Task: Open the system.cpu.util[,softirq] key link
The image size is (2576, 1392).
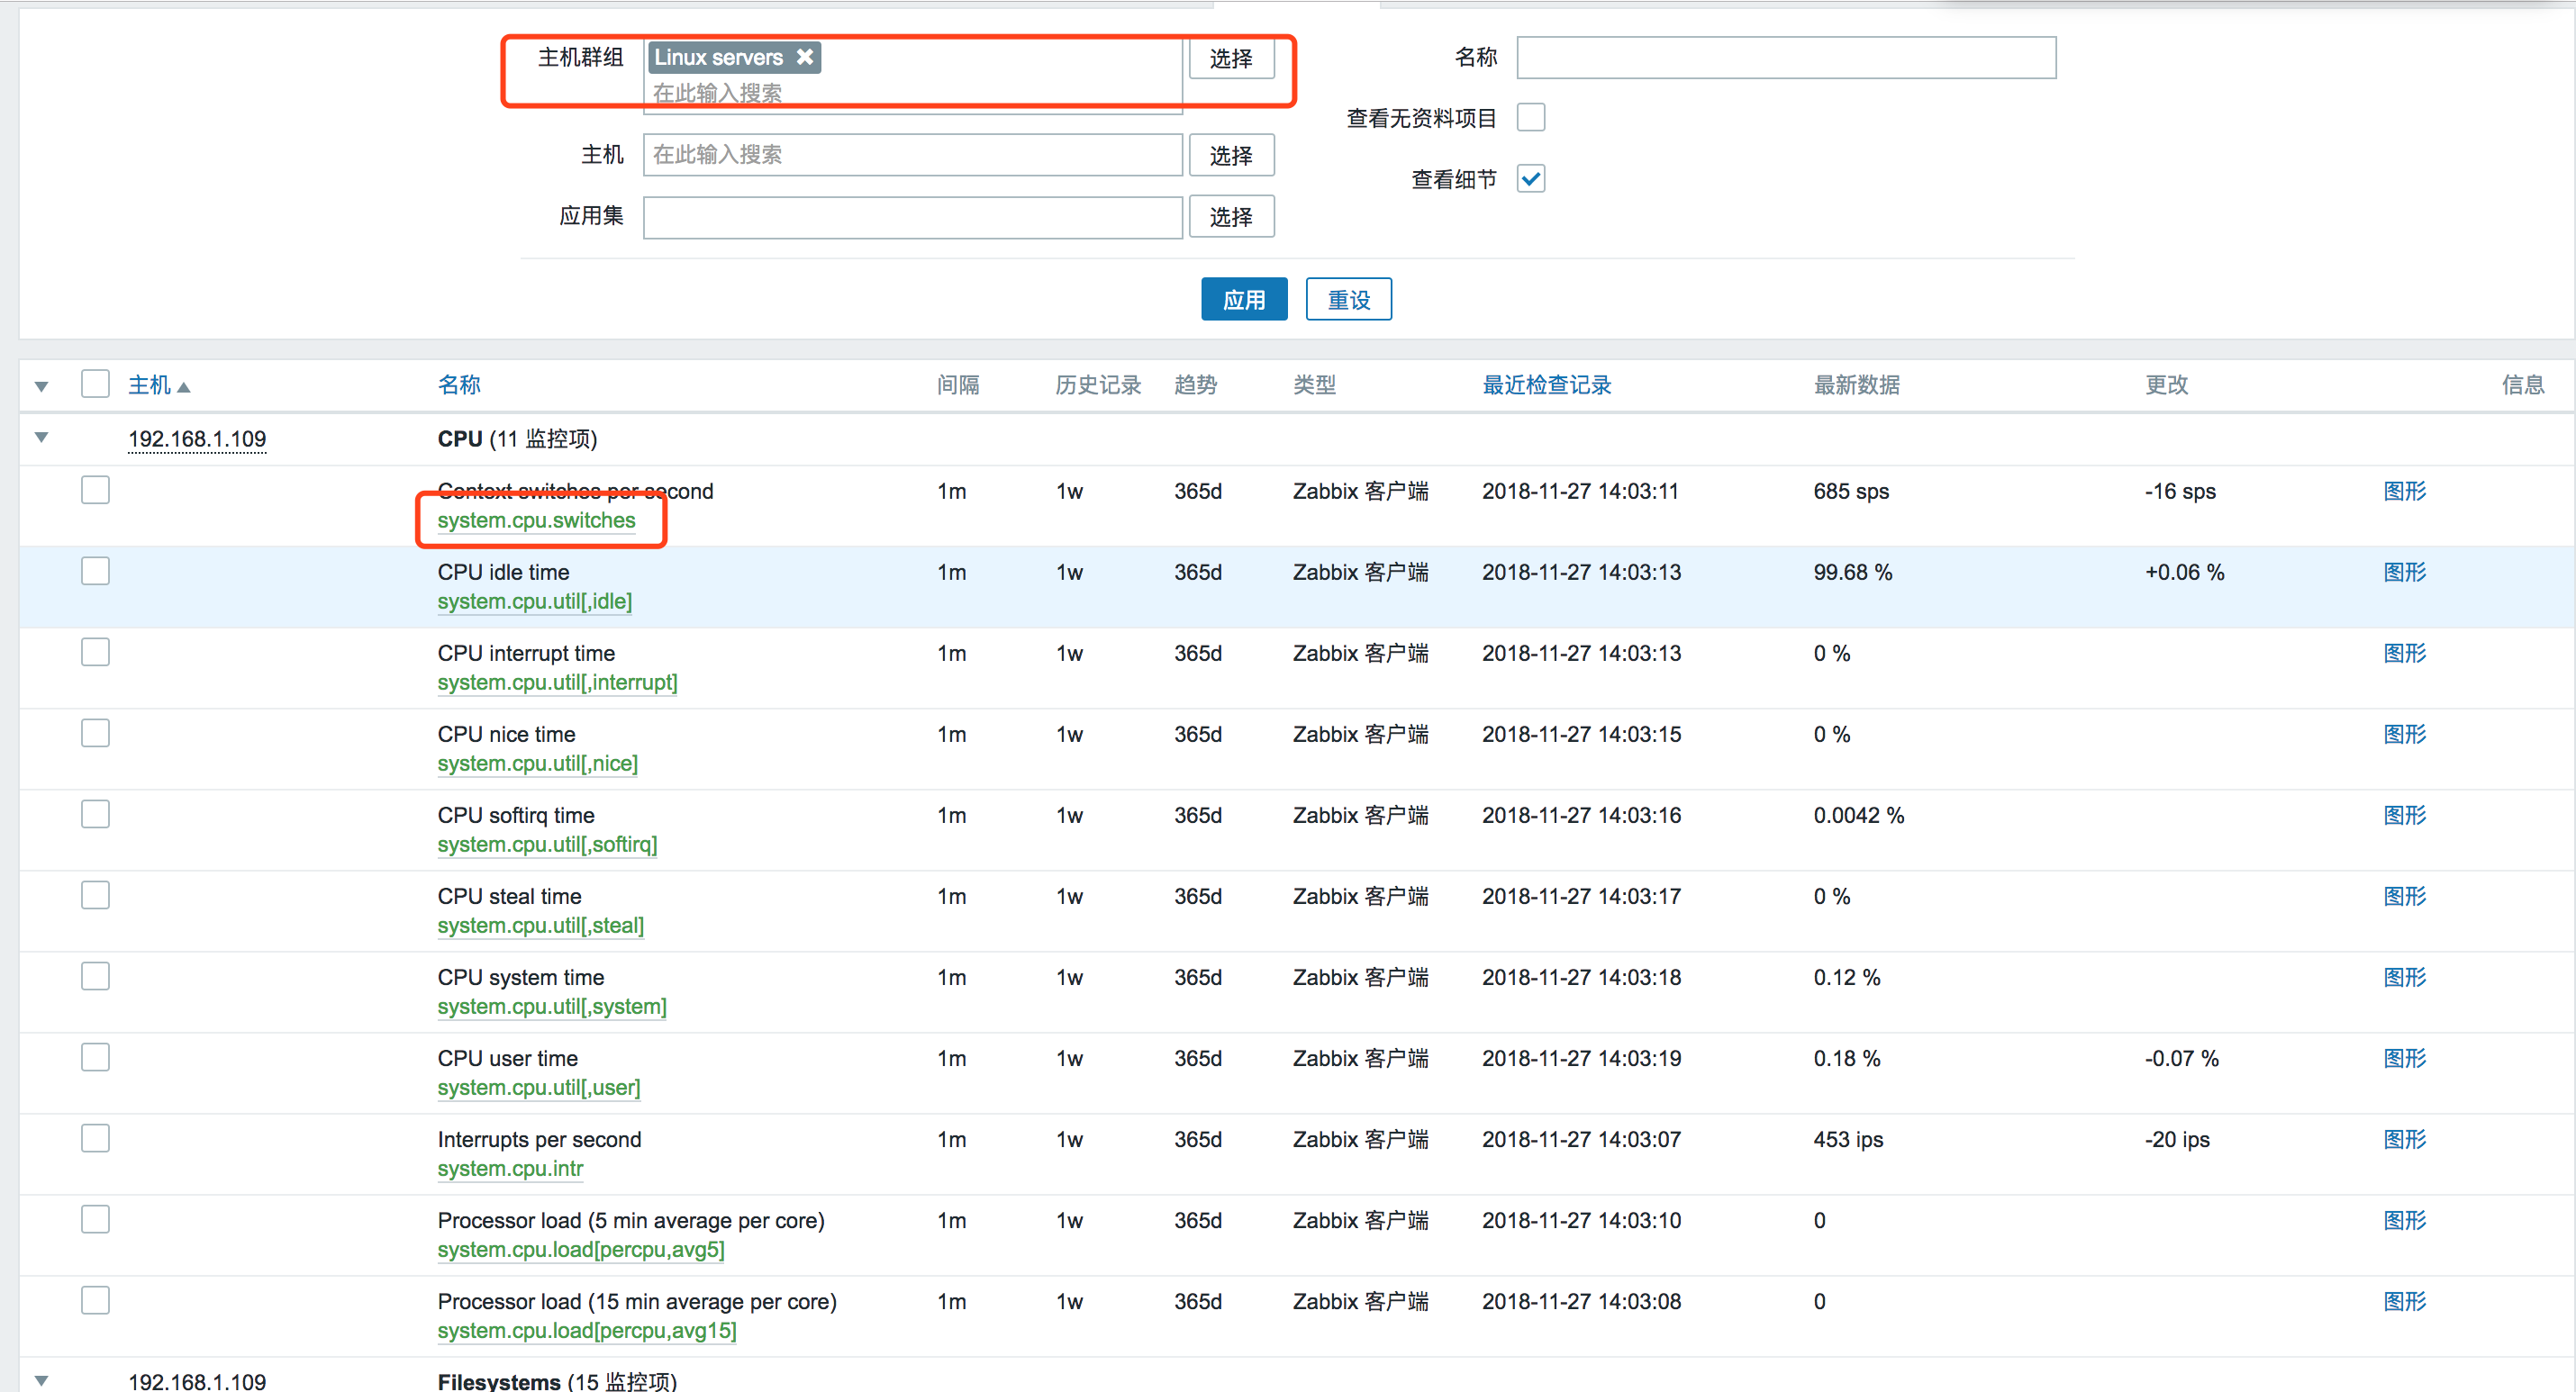Action: 547,844
